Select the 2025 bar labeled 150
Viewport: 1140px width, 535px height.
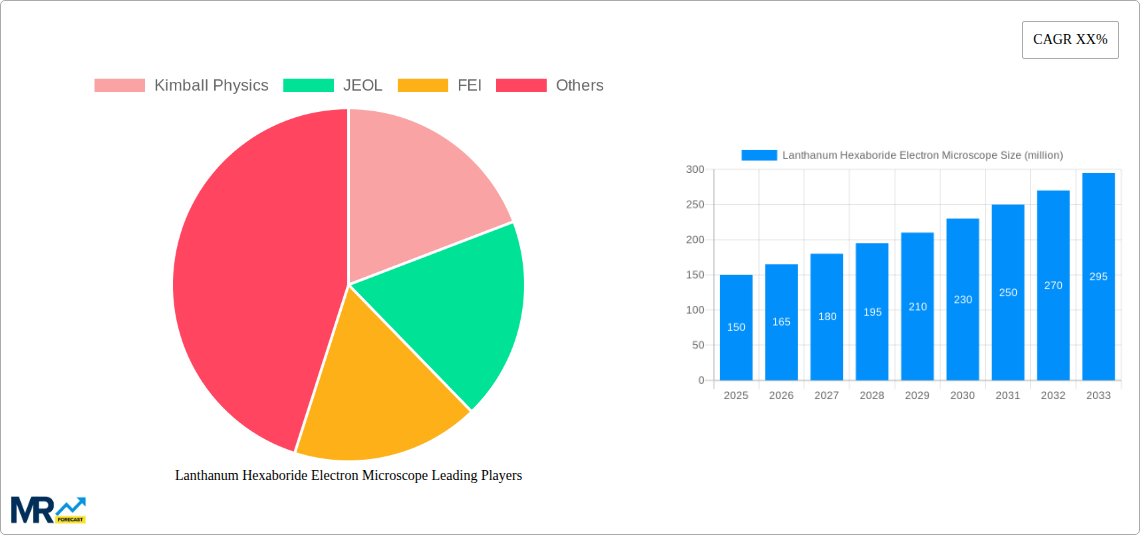736,327
